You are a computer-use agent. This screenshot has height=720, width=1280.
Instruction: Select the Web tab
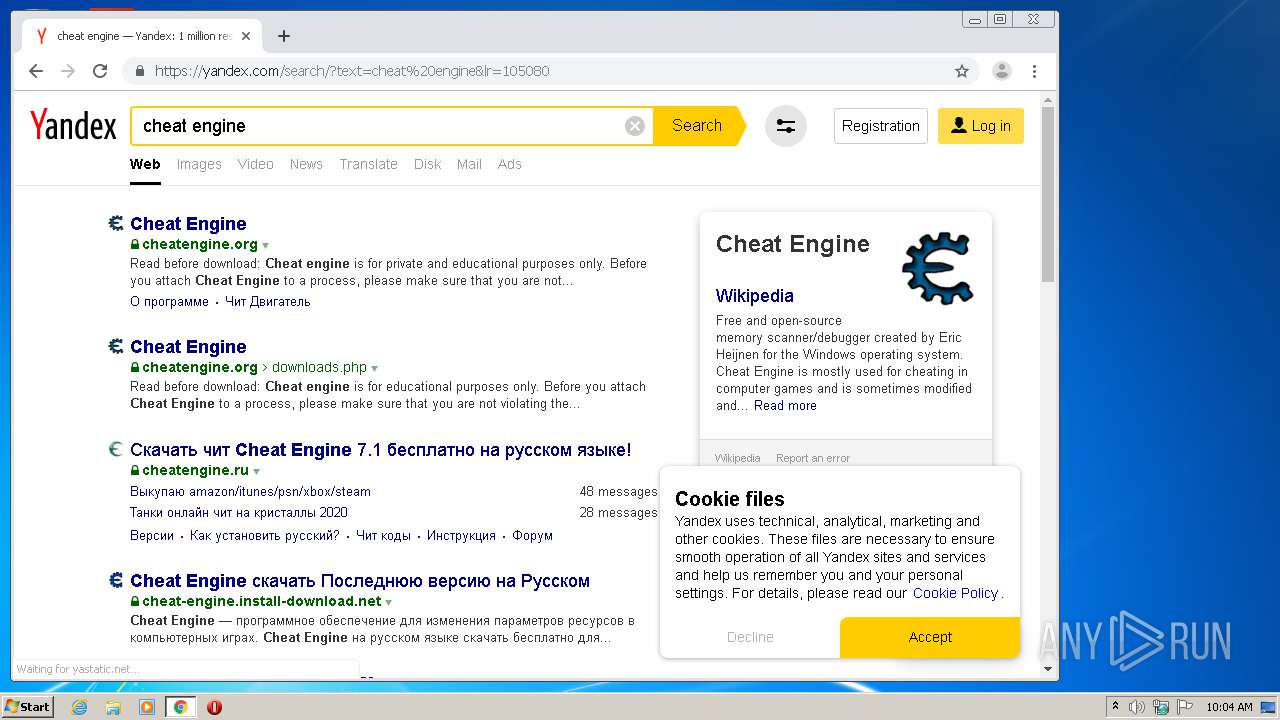coord(145,164)
